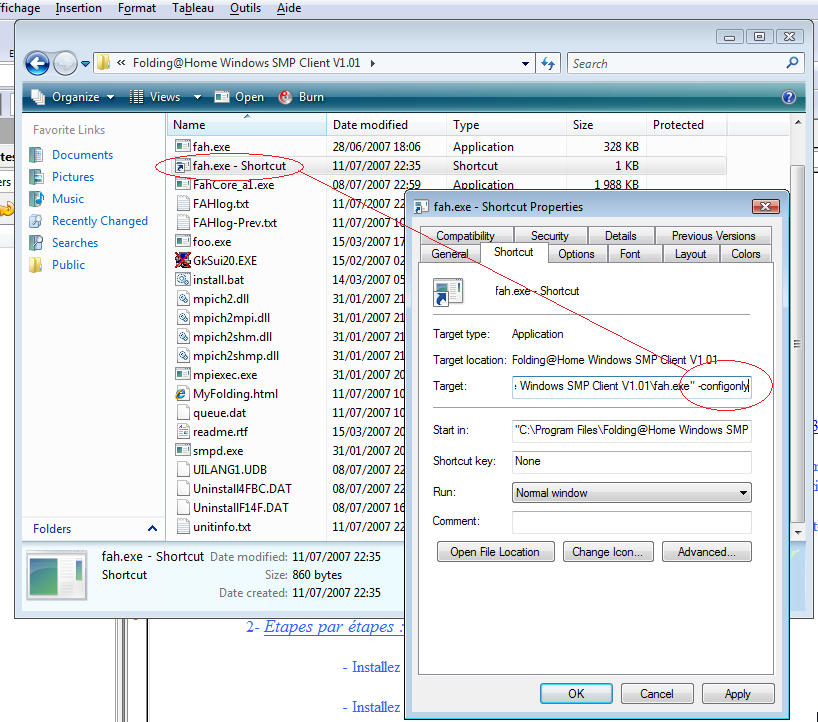Click the Change Icon button
818x722 pixels.
(608, 552)
